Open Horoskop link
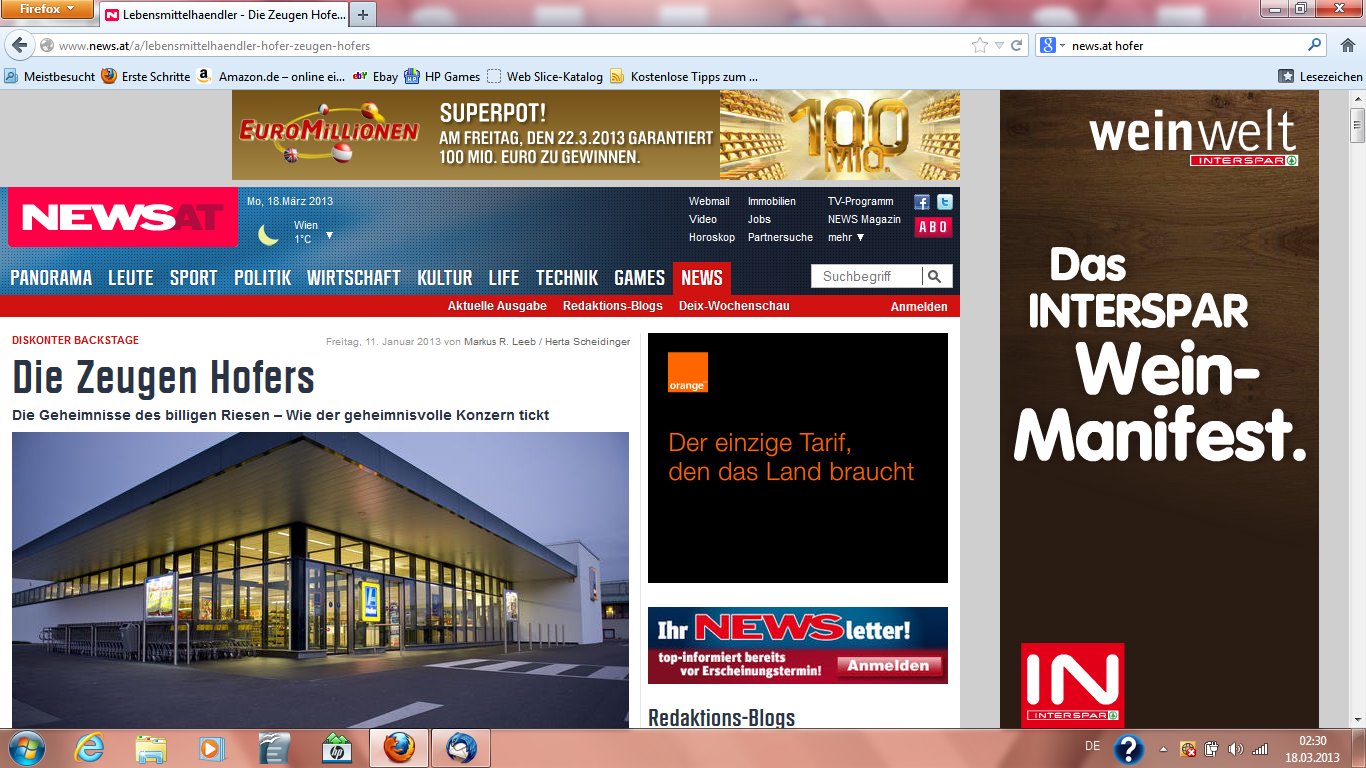Screen dimensions: 1366x768 tap(712, 237)
